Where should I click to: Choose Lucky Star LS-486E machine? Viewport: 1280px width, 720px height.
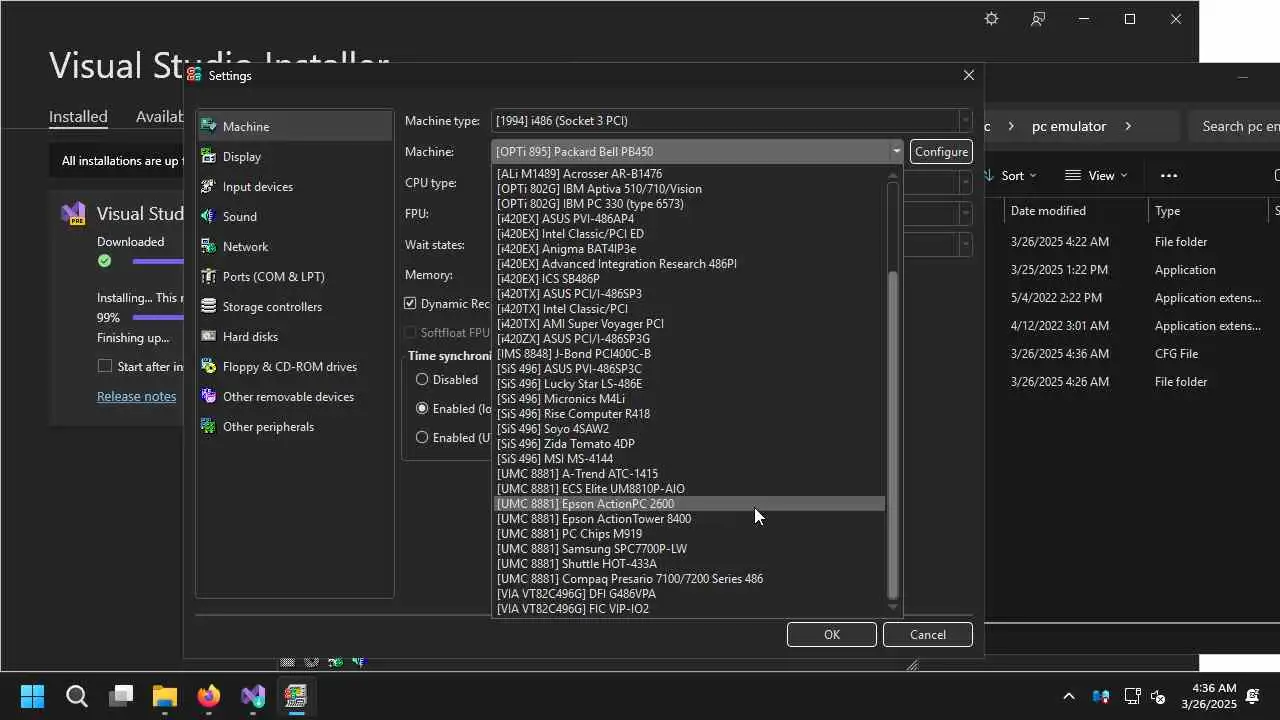pos(690,384)
